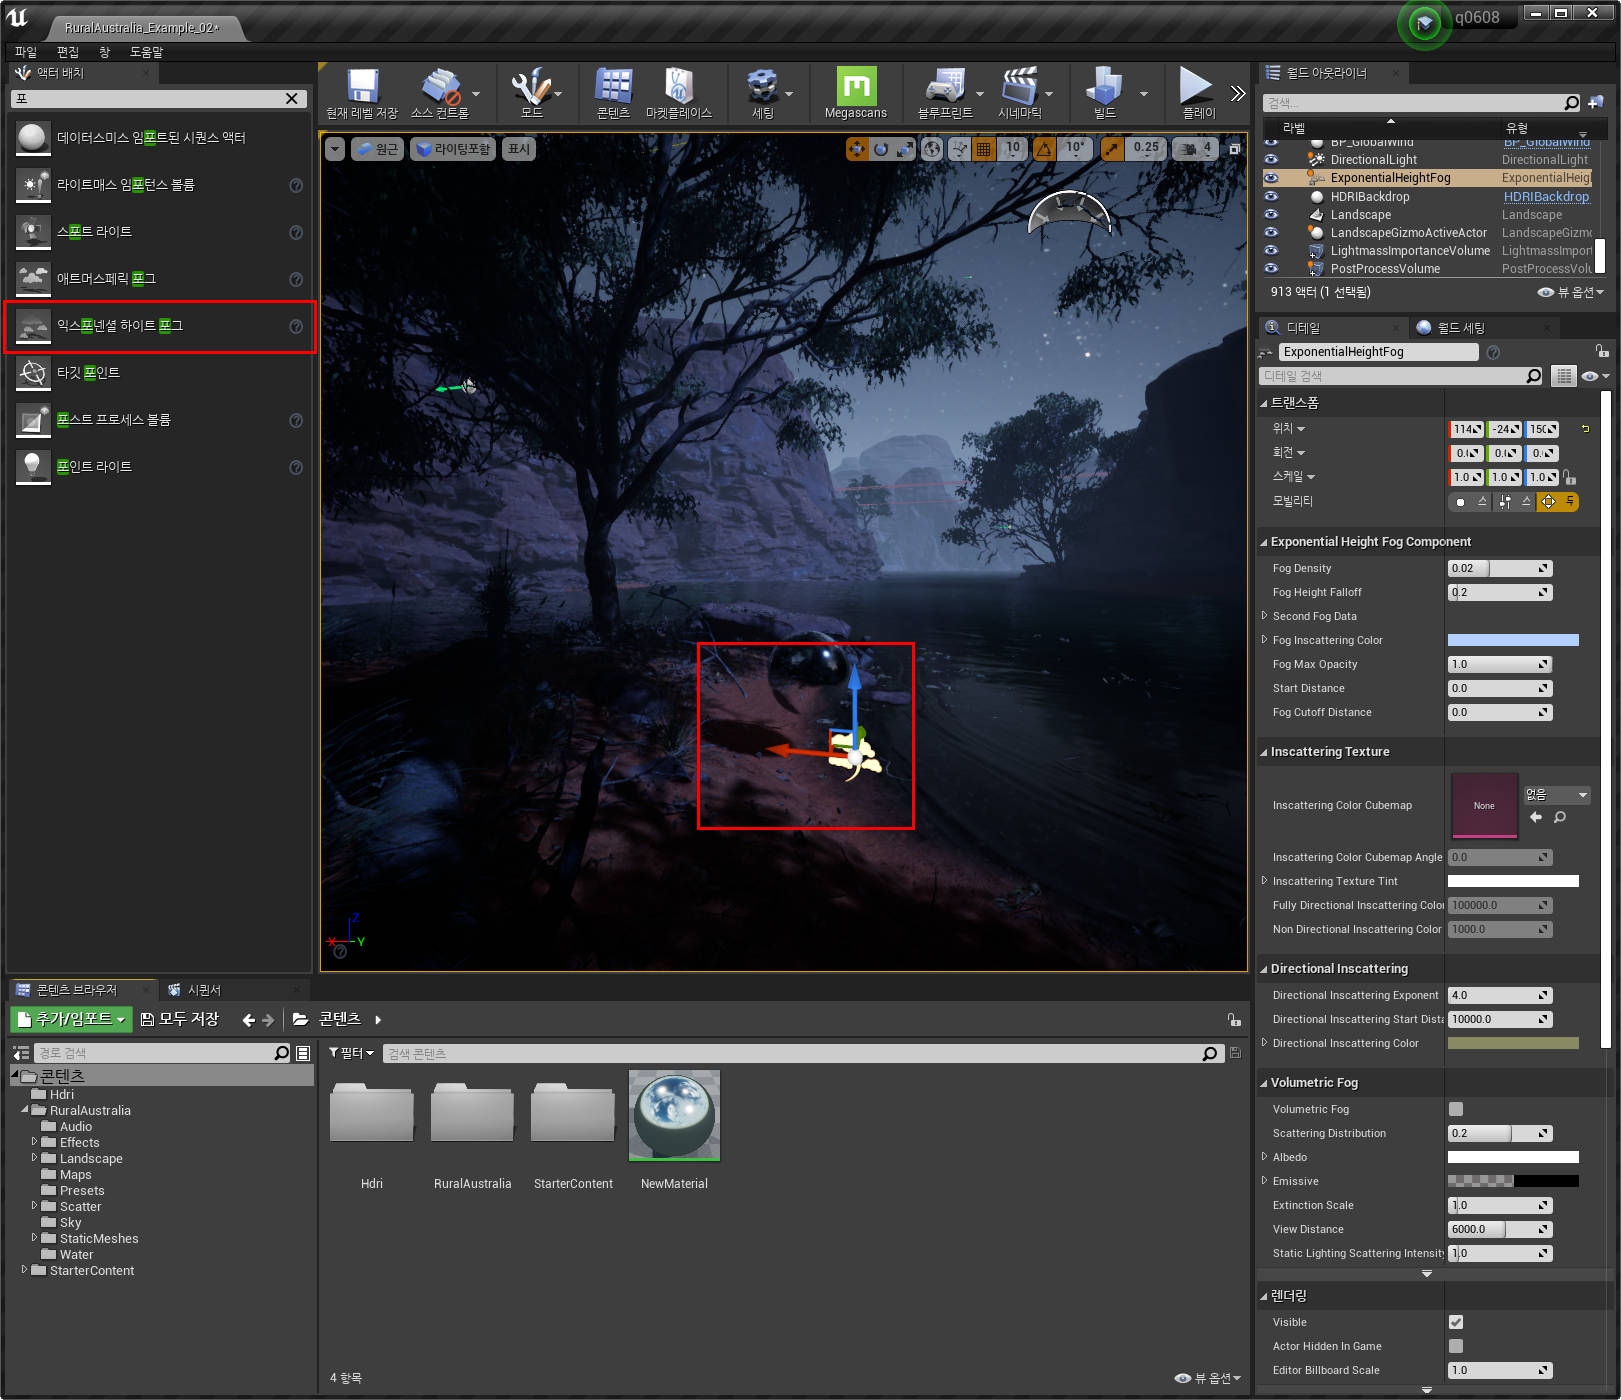Open the 도움말 menu
Image resolution: width=1621 pixels, height=1400 pixels.
[x=146, y=52]
